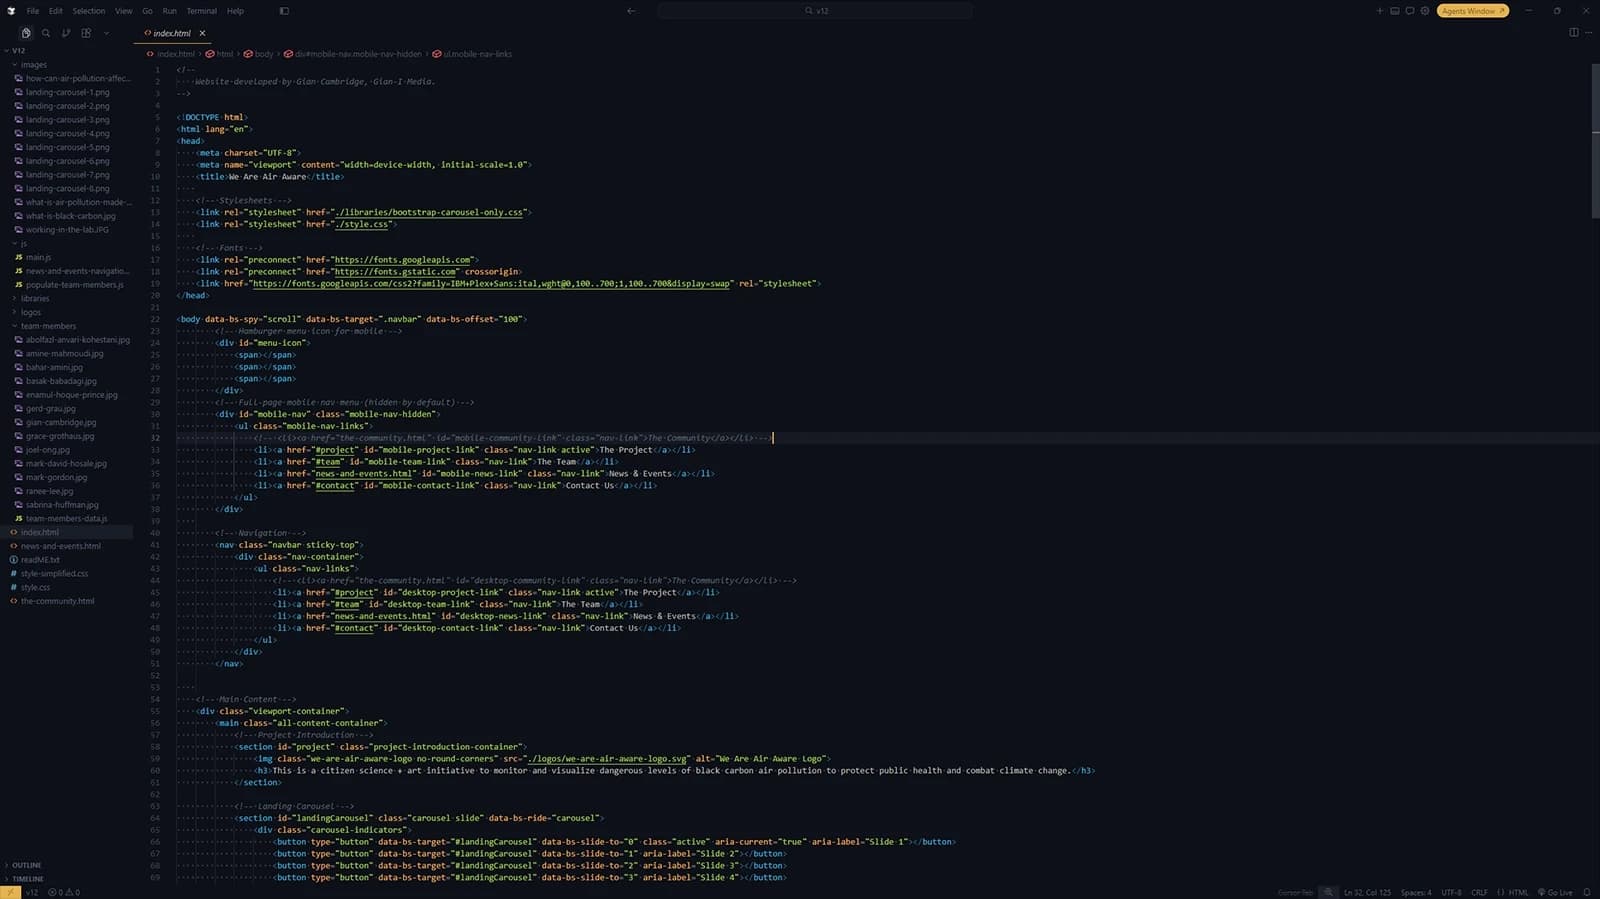This screenshot has width=1600, height=899.
Task: Open the Terminal menu
Action: coord(201,11)
